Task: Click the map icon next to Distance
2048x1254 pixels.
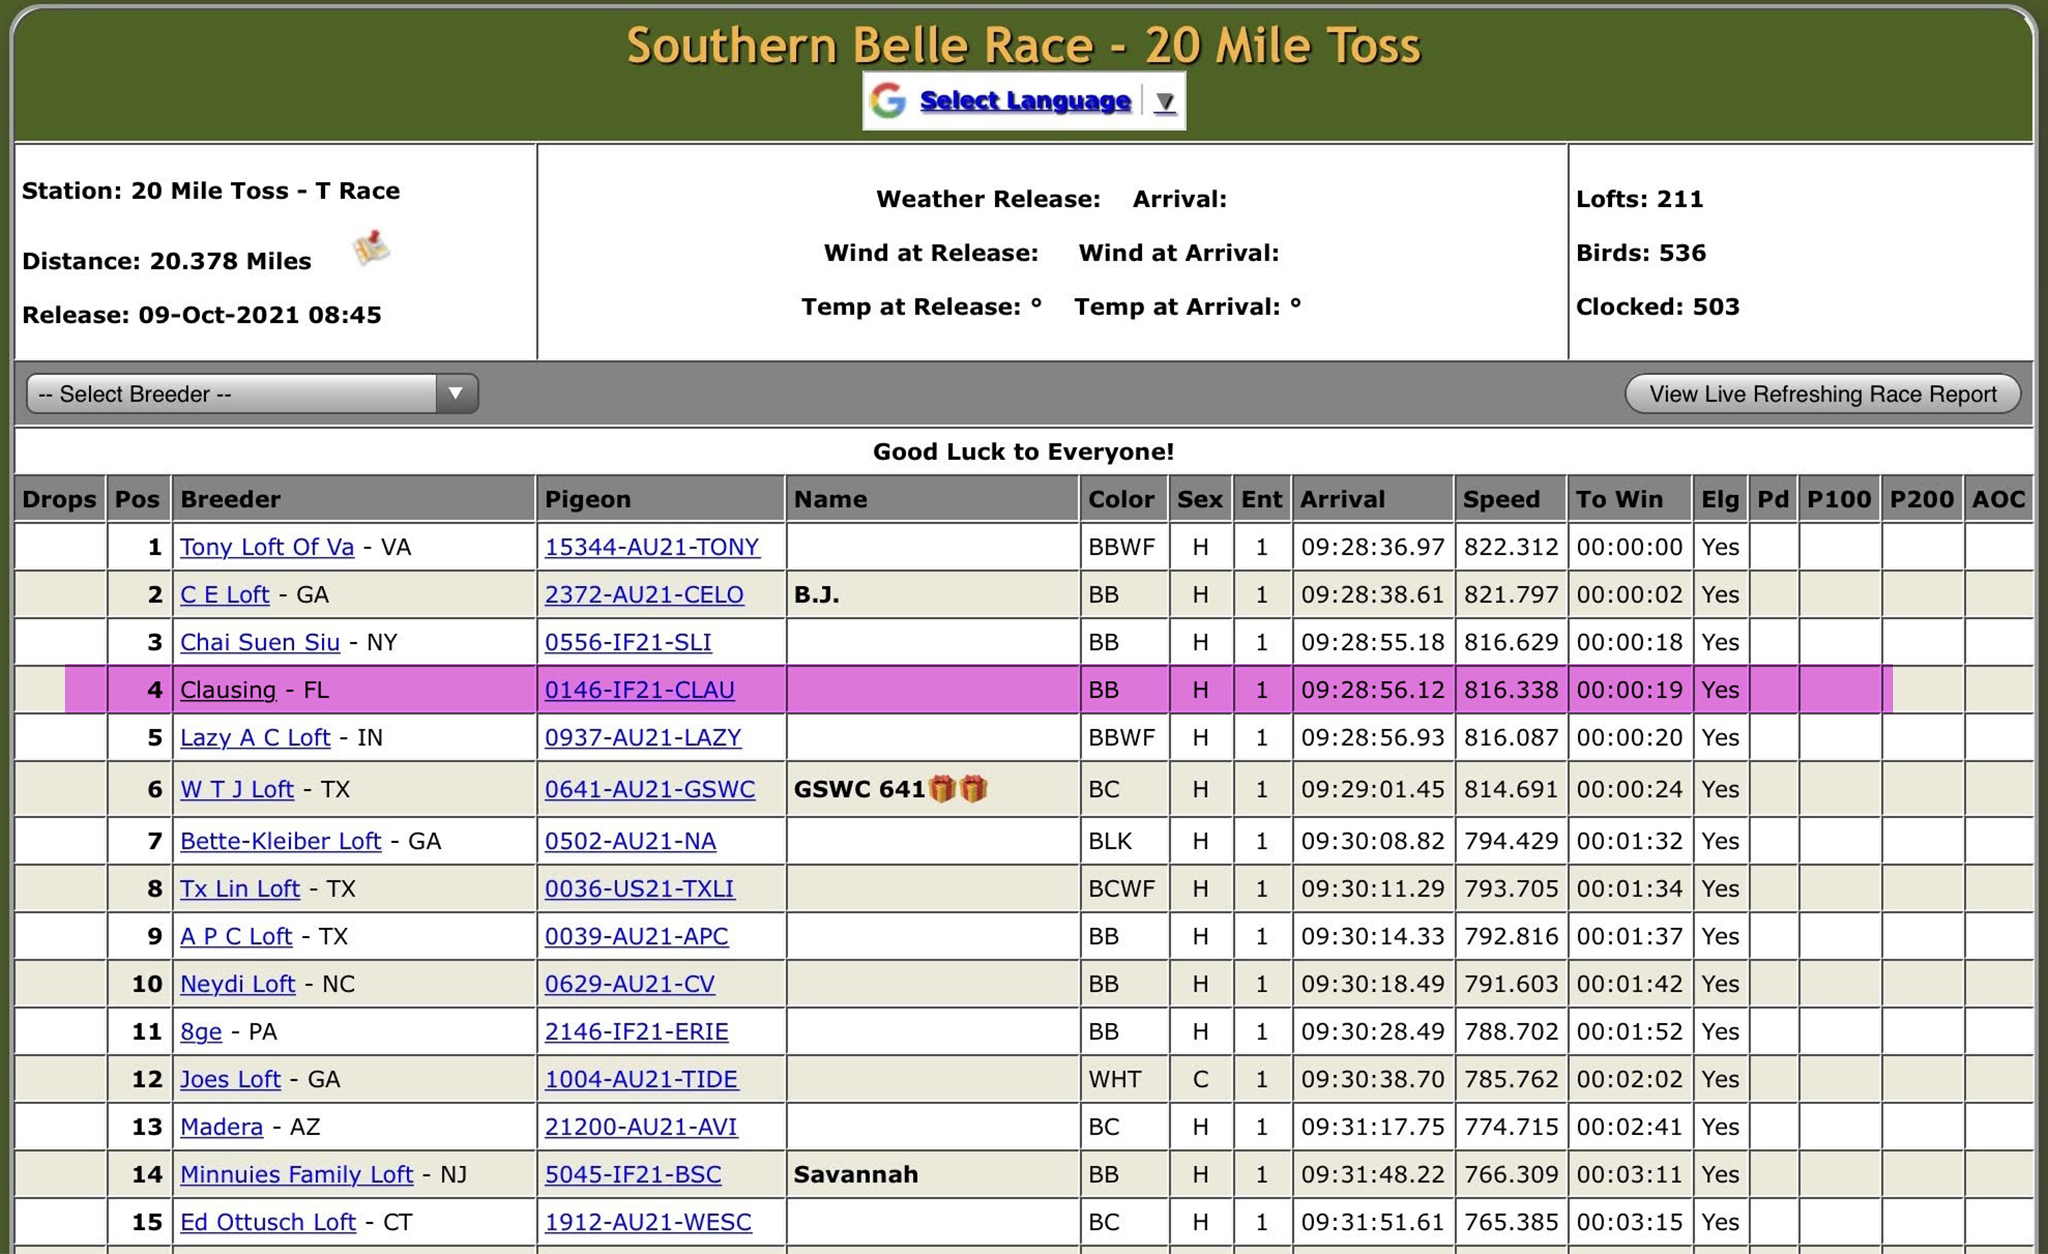Action: (371, 248)
